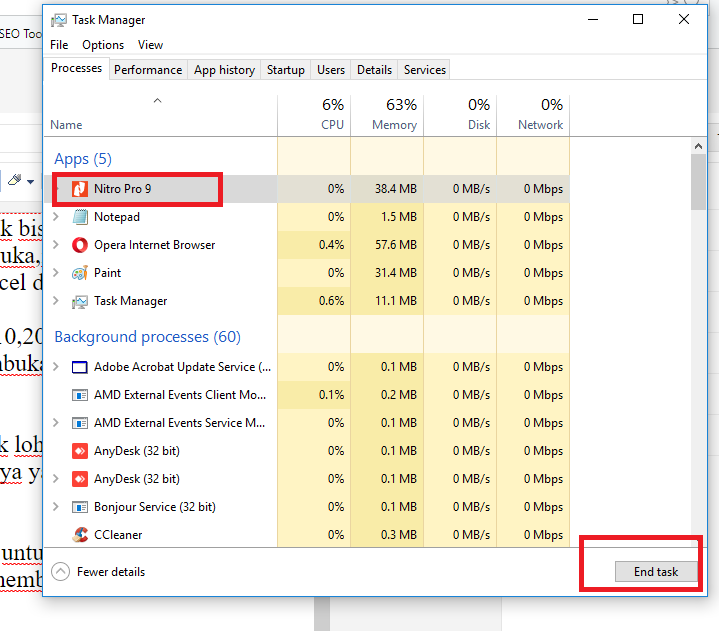Click Nitro Pro 9's 38.4 MB memory value
Viewport: 719px width, 631px height.
[396, 189]
